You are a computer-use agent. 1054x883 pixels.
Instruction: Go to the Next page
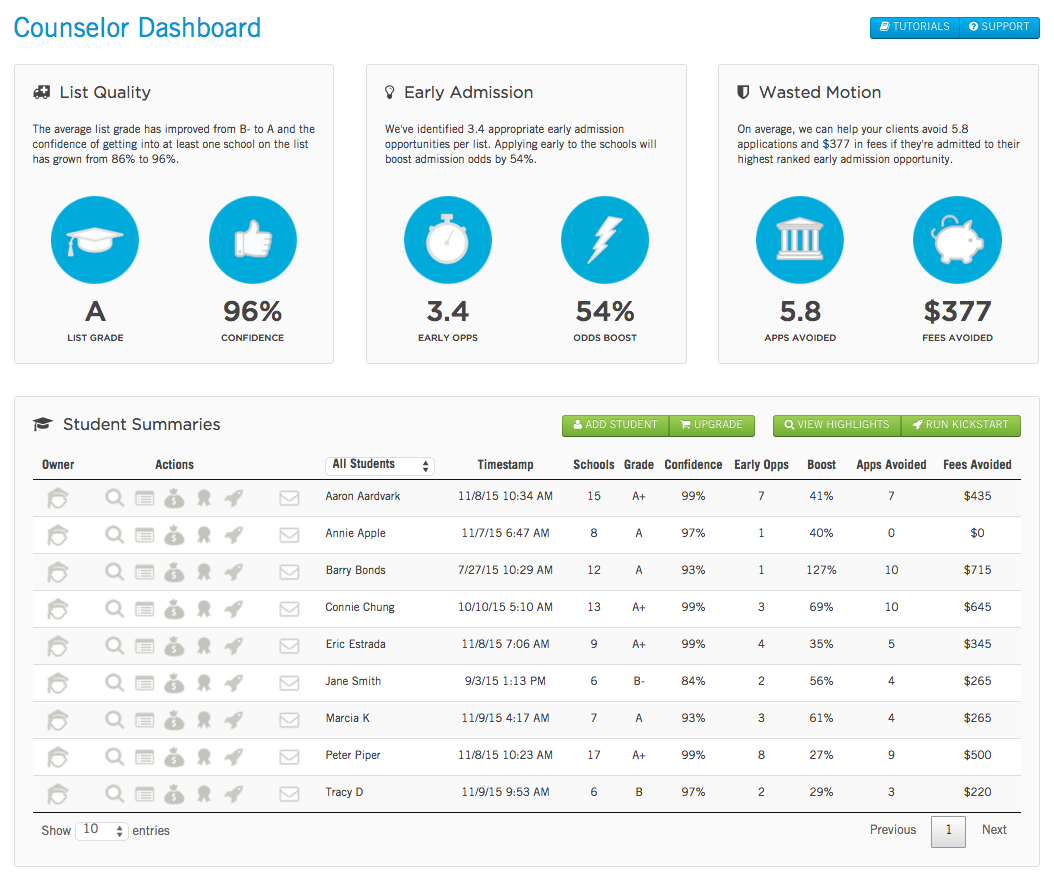(994, 830)
